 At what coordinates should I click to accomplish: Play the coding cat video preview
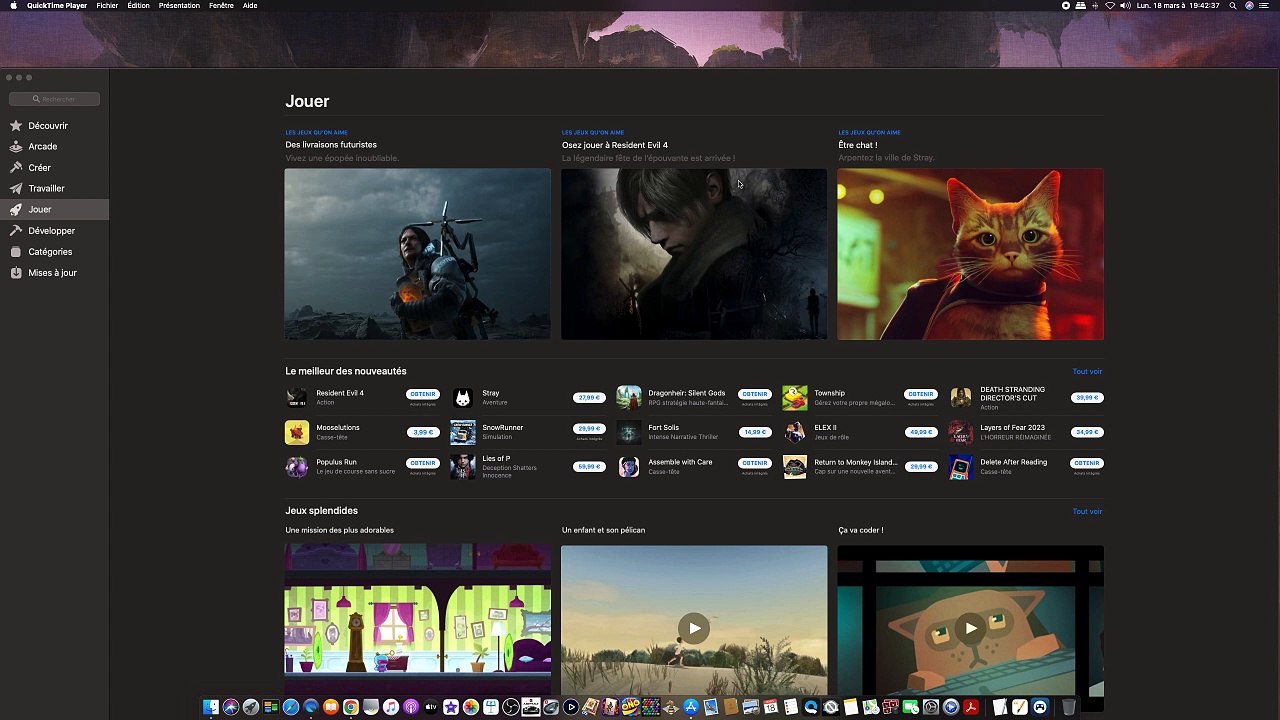970,628
